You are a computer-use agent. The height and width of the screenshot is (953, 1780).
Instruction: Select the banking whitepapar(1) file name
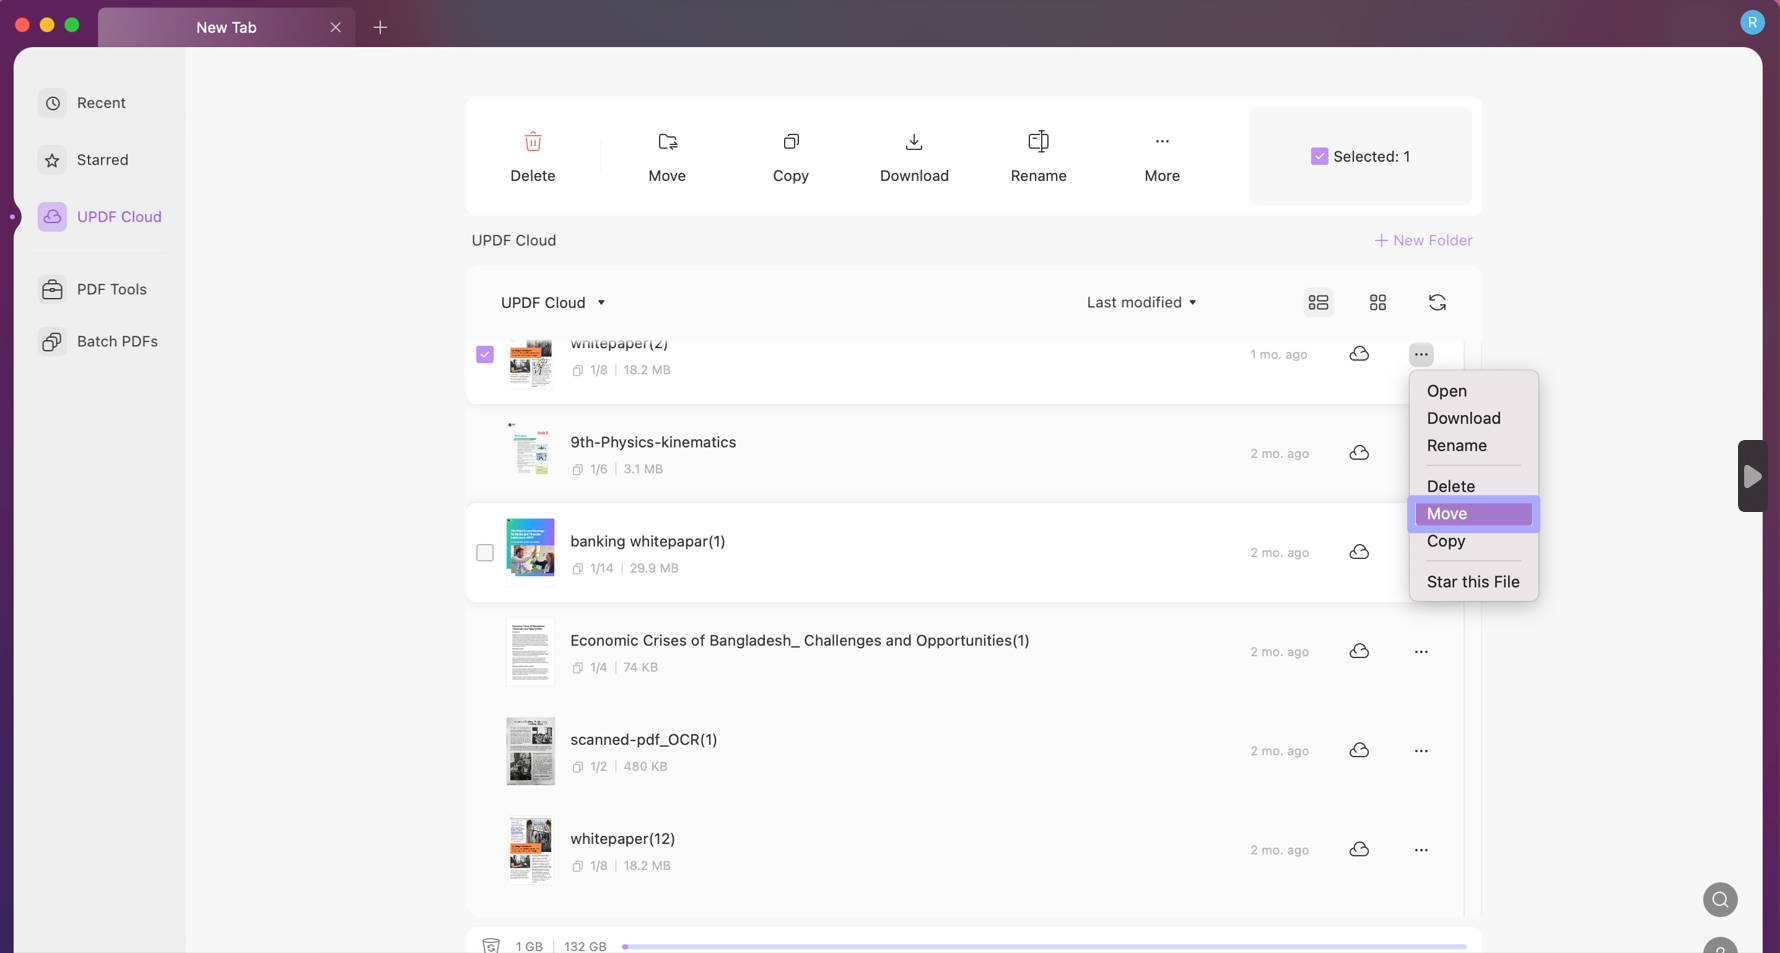(x=648, y=542)
